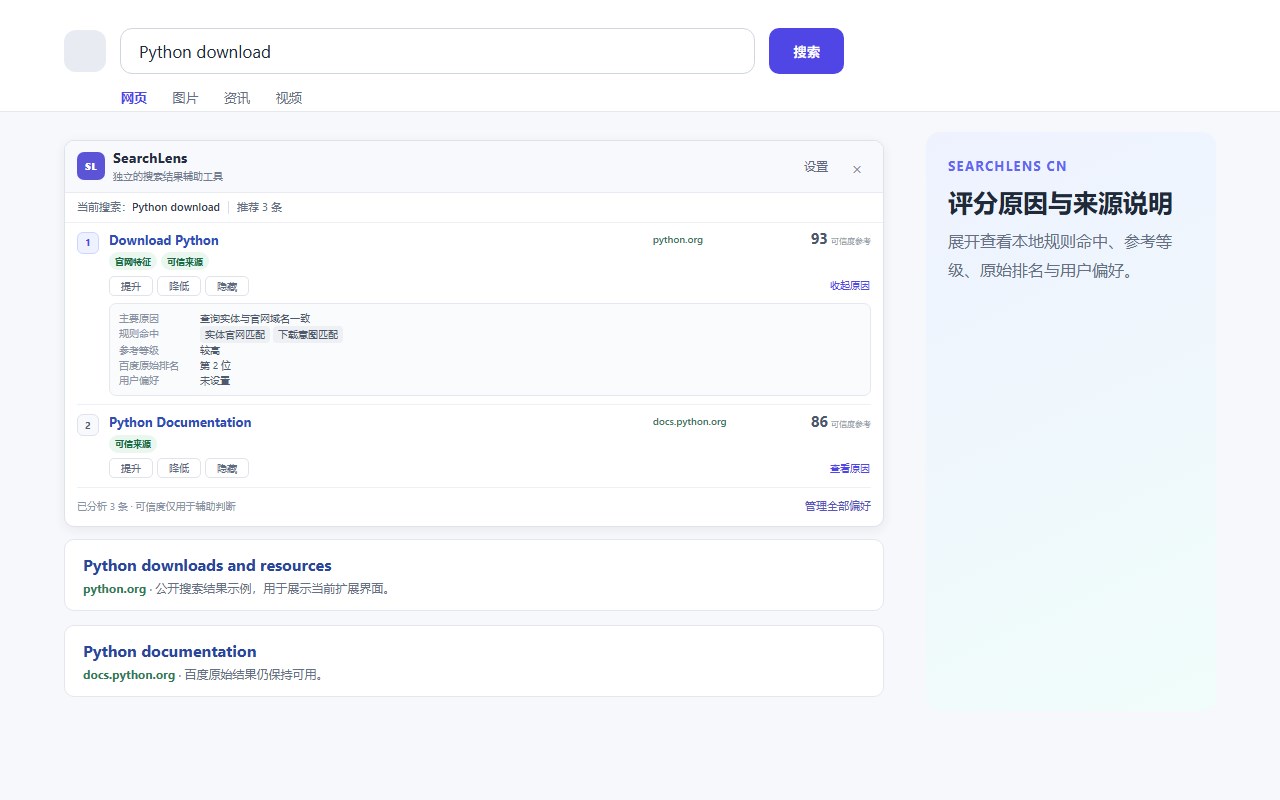Click 隐藏 for Download Python result
This screenshot has height=800, width=1280.
(x=227, y=286)
